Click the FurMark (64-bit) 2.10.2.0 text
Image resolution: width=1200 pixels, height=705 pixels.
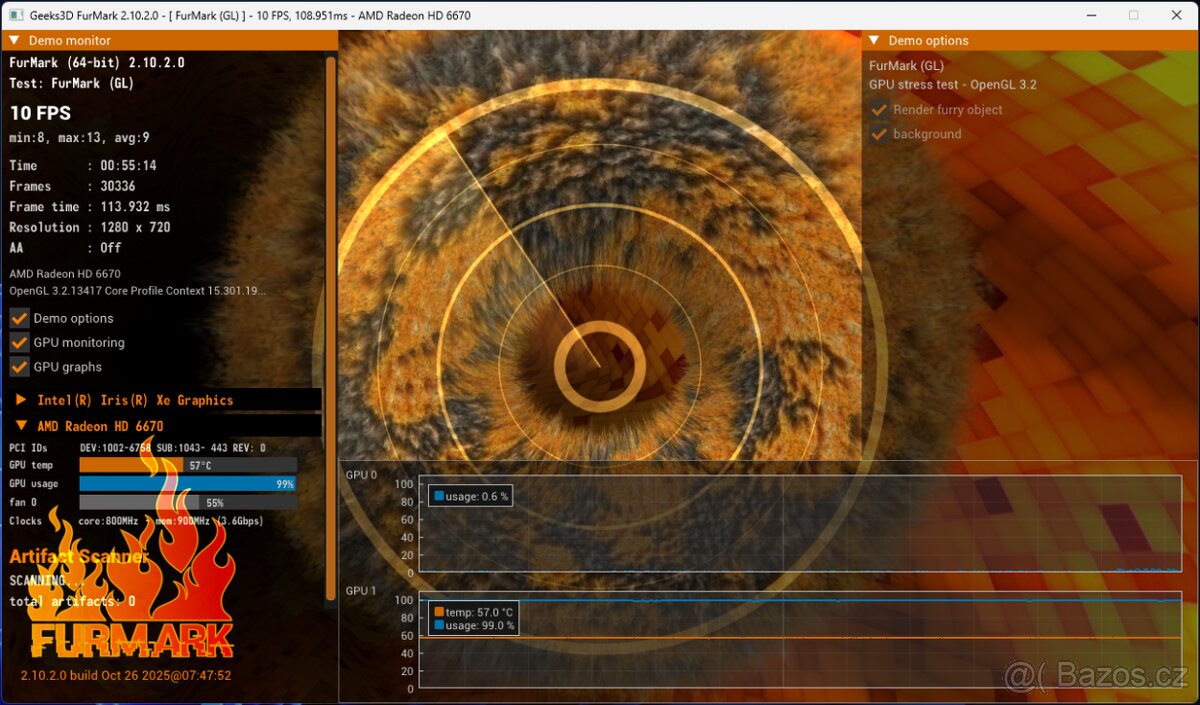(x=97, y=63)
